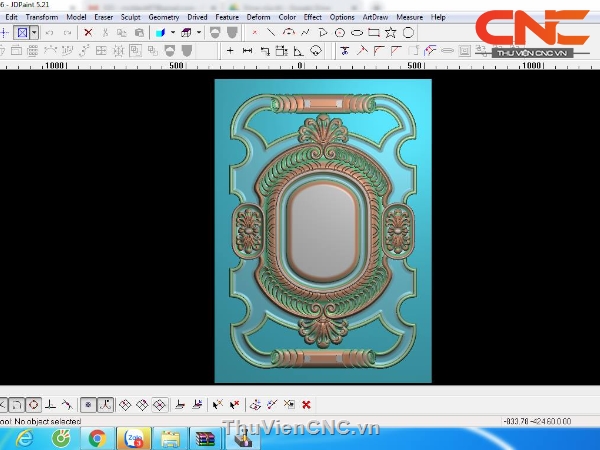This screenshot has height=450, width=600.
Task: Launch Google Chrome from the taskbar
Action: 97,437
